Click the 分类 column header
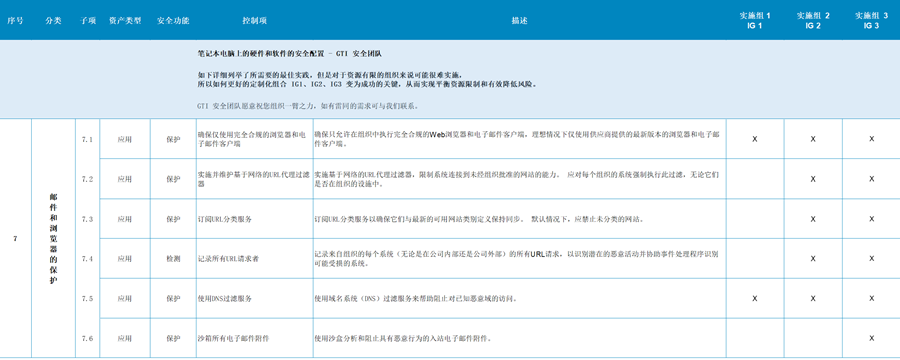 pos(53,21)
